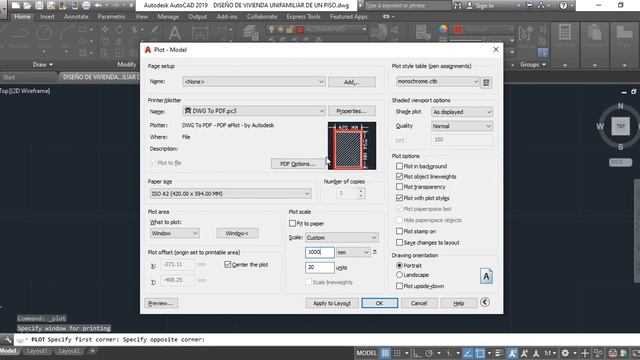The width and height of the screenshot is (640, 360).
Task: Open the Page setup Name dropdown
Action: tap(254, 82)
